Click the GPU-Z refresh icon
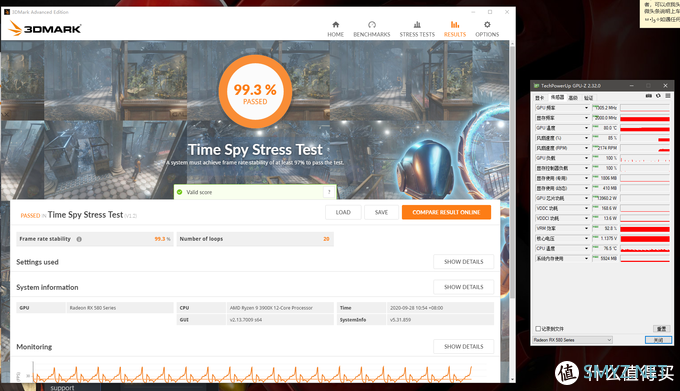The width and height of the screenshot is (680, 391). (658, 96)
